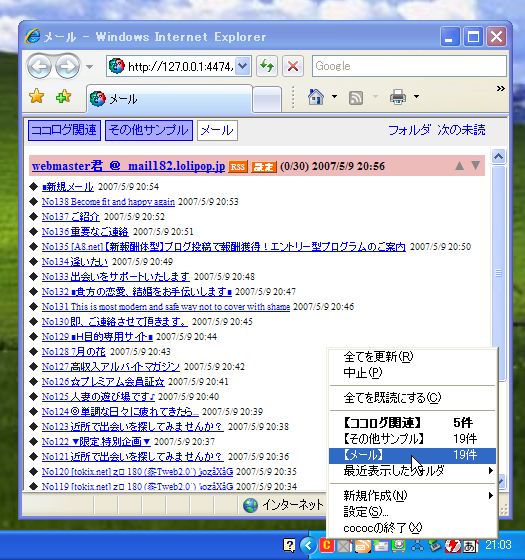Viewport: 525px width, 560px height.
Task: Expand the Print options dropdown arrow
Action: point(416,96)
